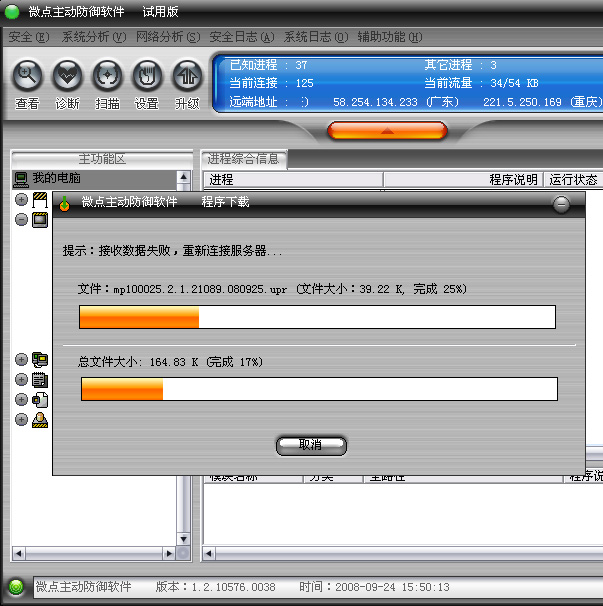603x606 pixels.
Task: Collapse info panel with orange arrow button
Action: coord(387,131)
